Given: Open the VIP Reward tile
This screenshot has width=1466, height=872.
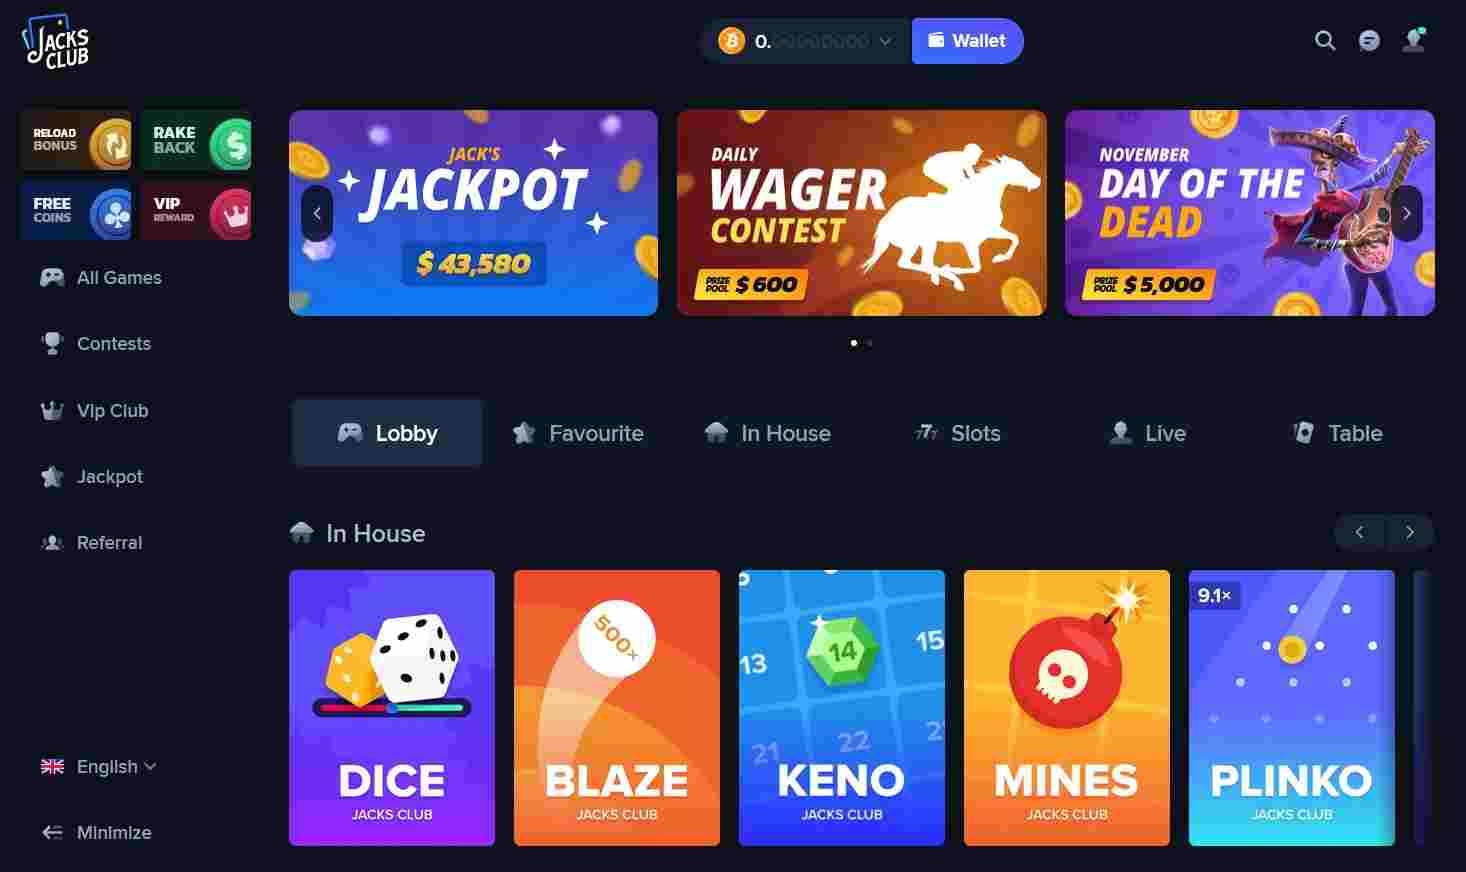Looking at the screenshot, I should pyautogui.click(x=196, y=211).
